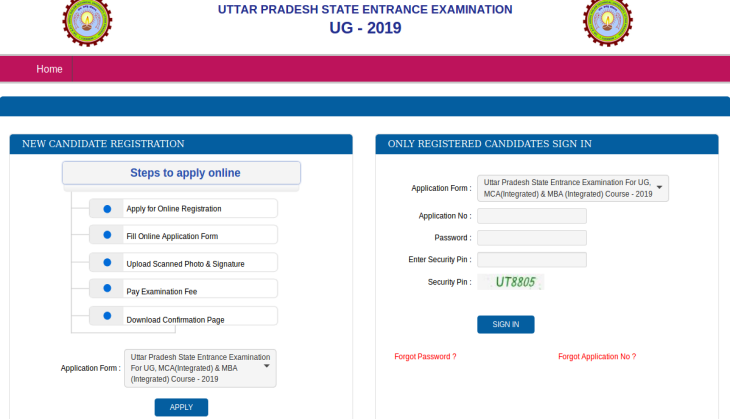This screenshot has height=419, width=730.
Task: Open the Home menu item
Action: click(x=49, y=69)
